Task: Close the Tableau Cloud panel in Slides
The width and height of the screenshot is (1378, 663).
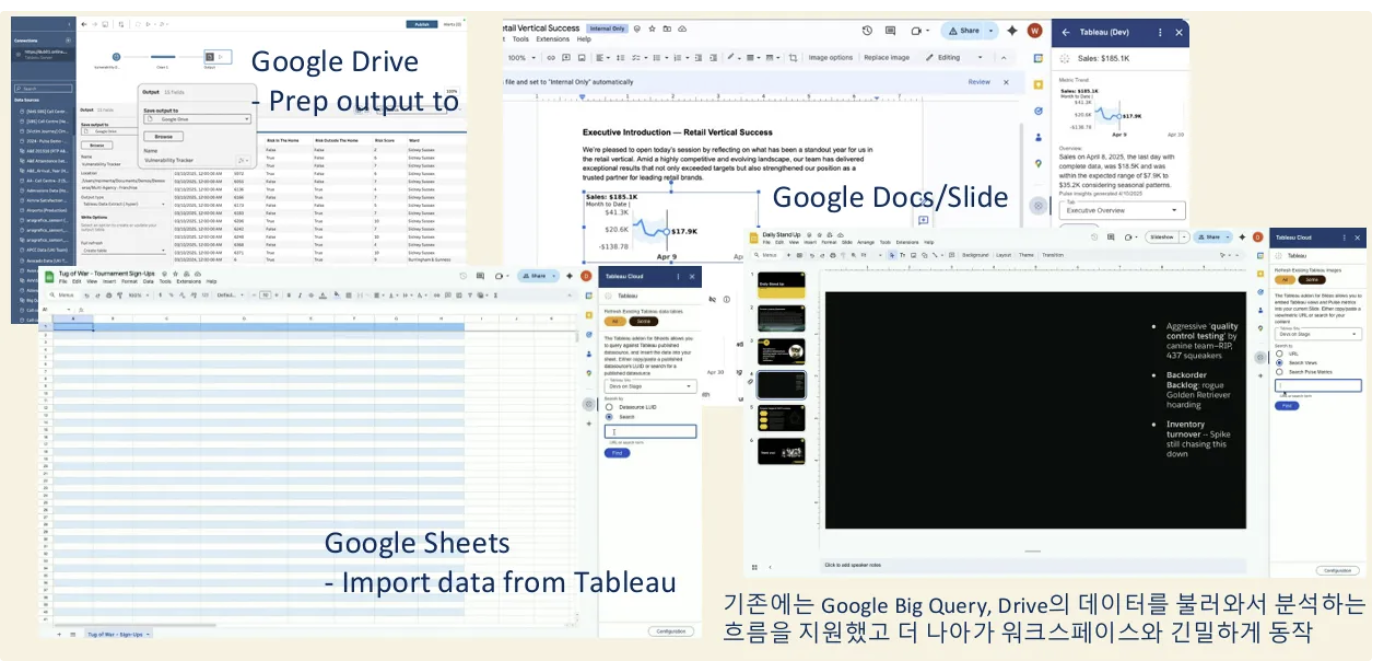Action: pos(1357,238)
